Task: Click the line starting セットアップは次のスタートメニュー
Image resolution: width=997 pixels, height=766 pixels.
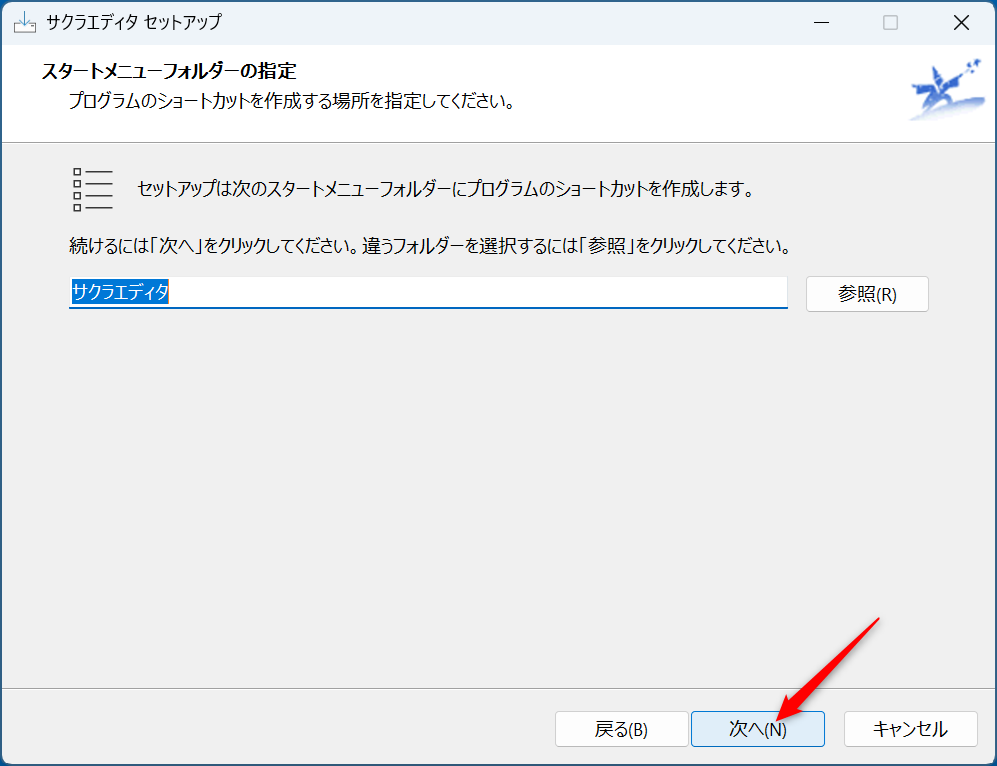Action: (446, 189)
